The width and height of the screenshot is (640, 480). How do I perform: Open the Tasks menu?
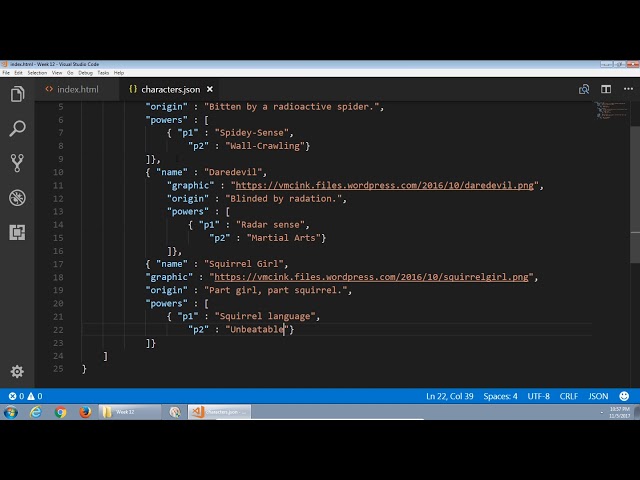point(103,73)
